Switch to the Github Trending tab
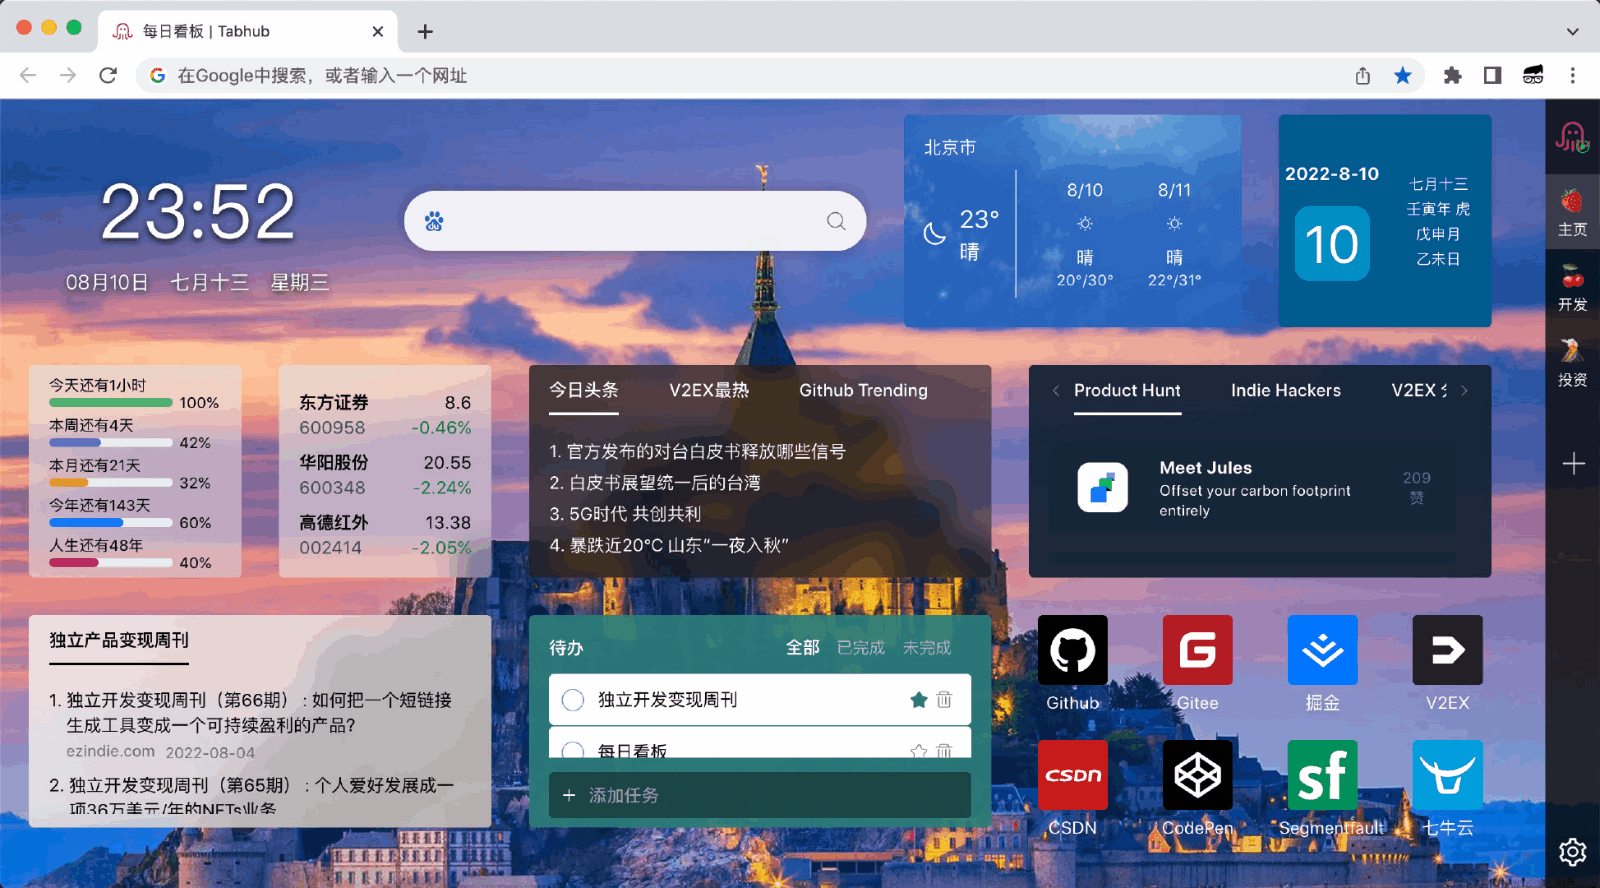 [x=863, y=390]
